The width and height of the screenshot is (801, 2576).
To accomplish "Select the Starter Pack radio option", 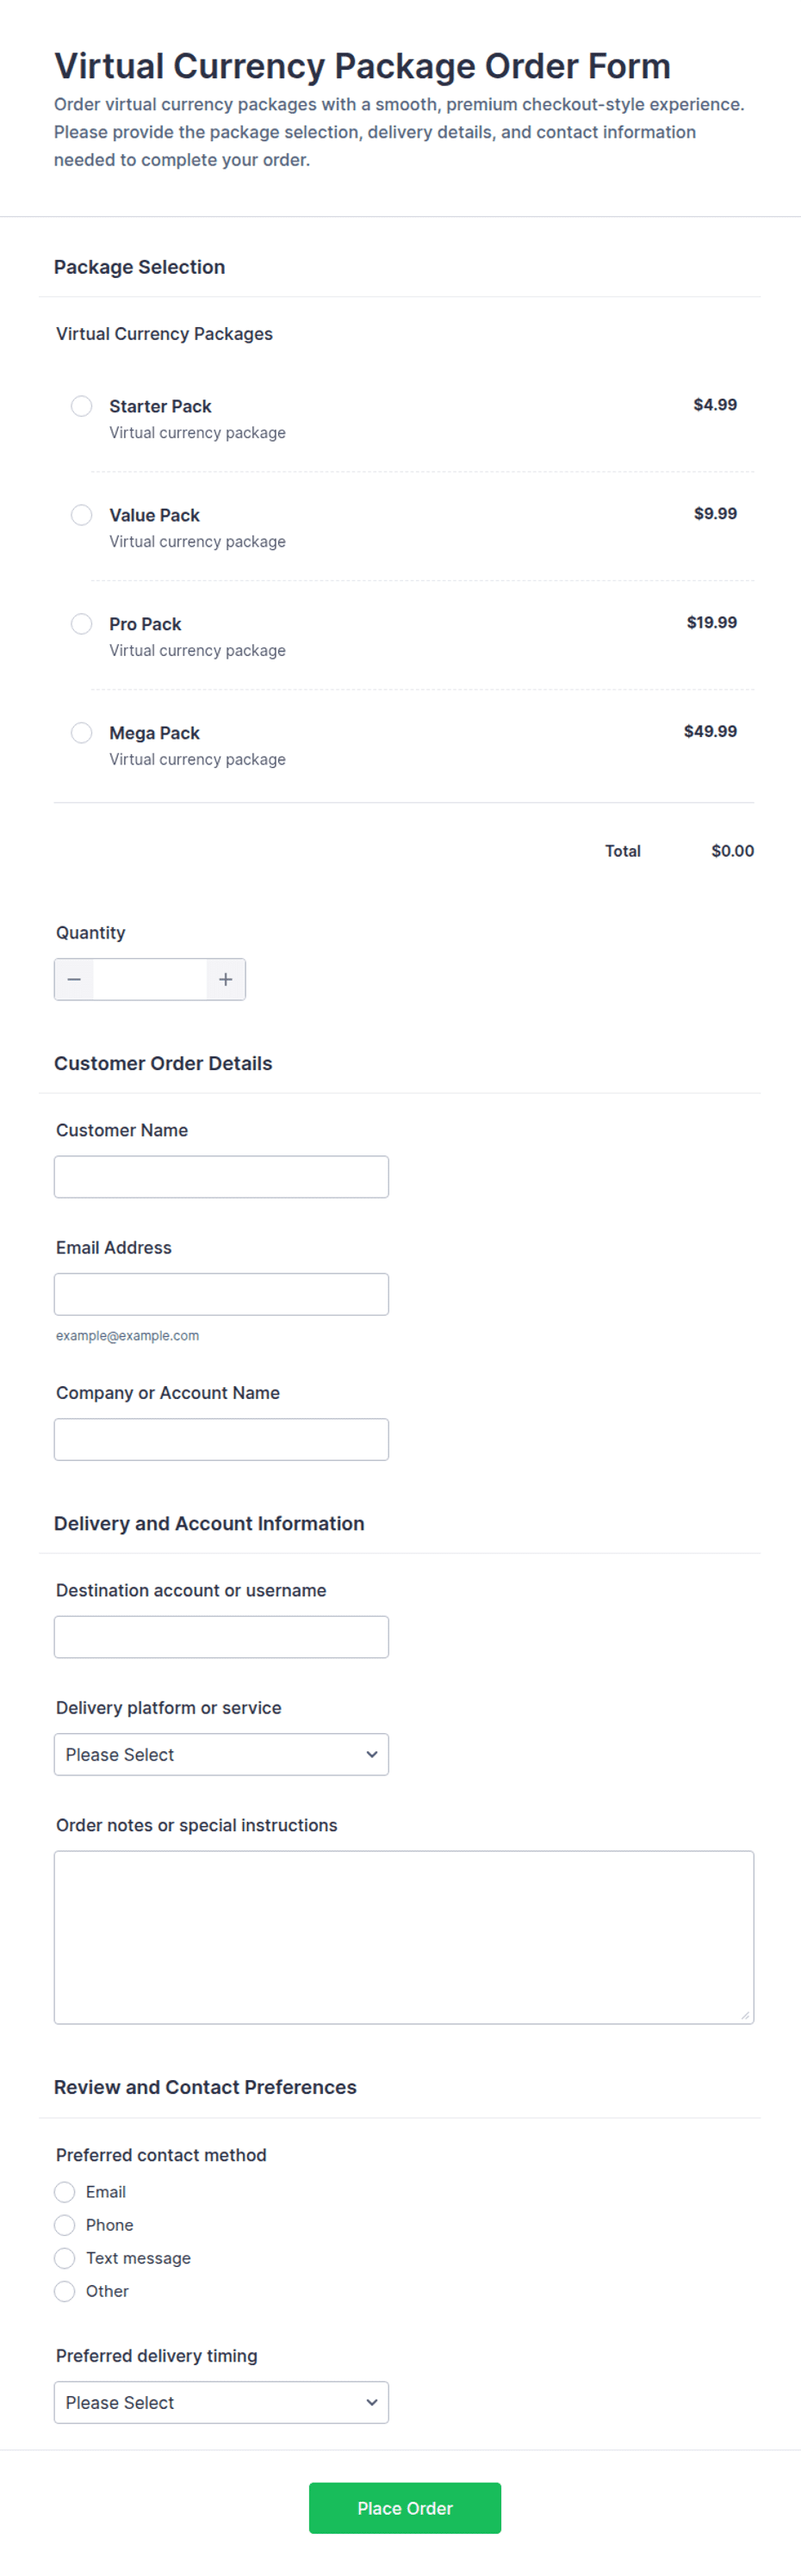I will tap(82, 406).
